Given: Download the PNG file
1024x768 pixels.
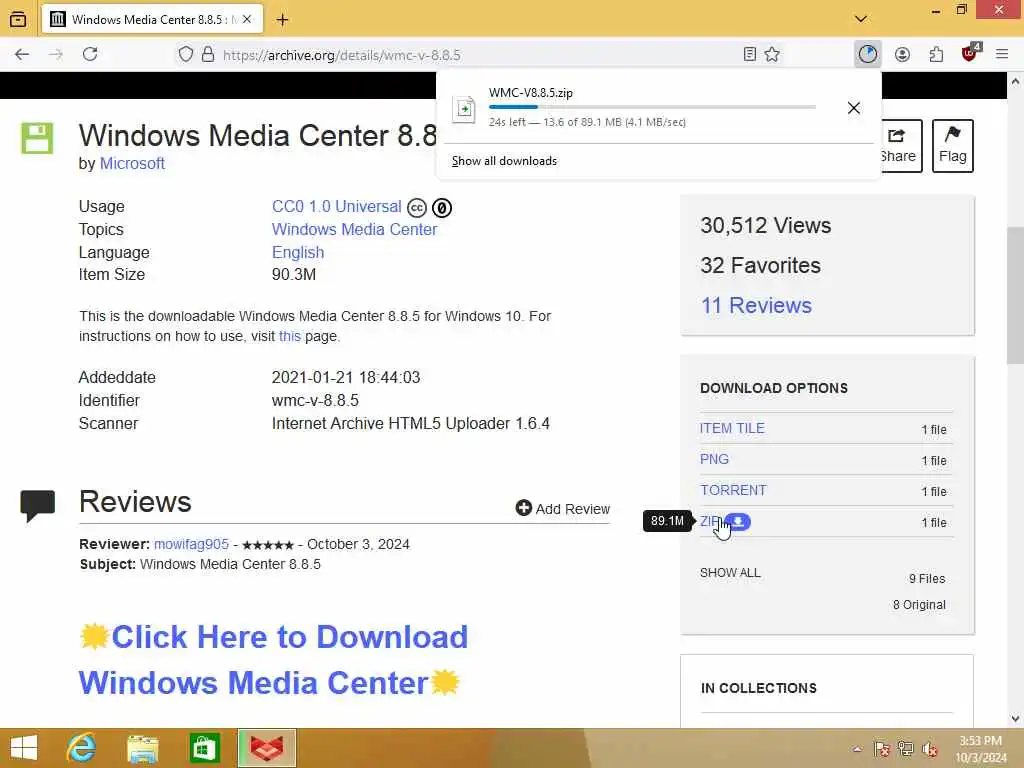Looking at the screenshot, I should tap(714, 459).
